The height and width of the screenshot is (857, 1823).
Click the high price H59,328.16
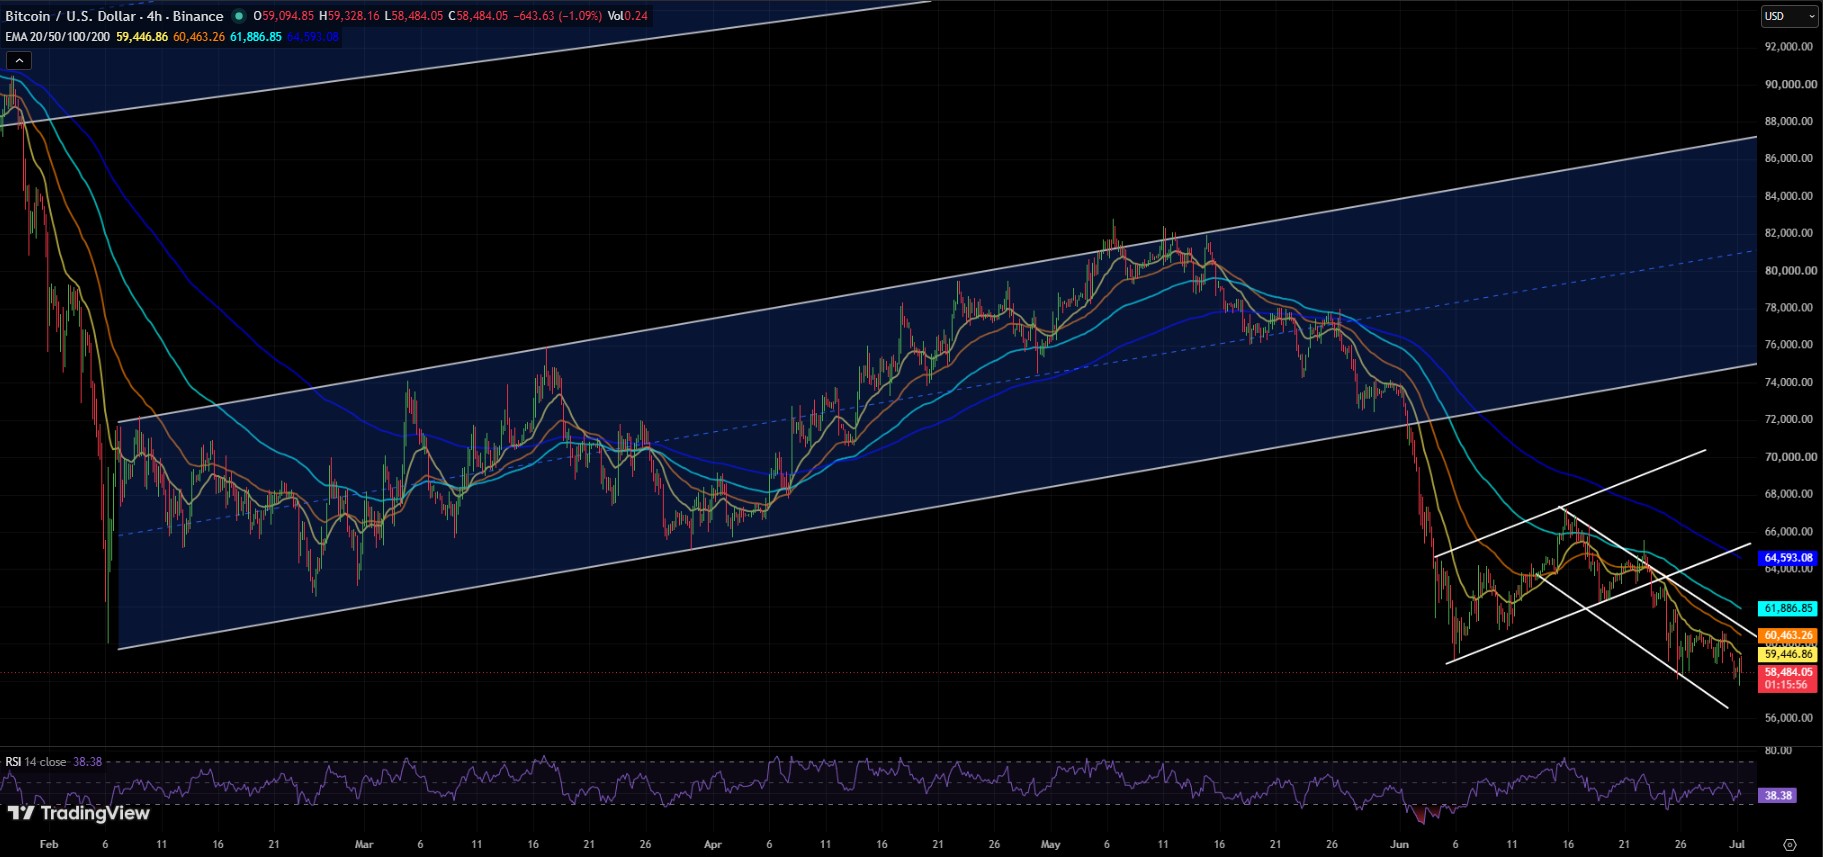coord(349,16)
